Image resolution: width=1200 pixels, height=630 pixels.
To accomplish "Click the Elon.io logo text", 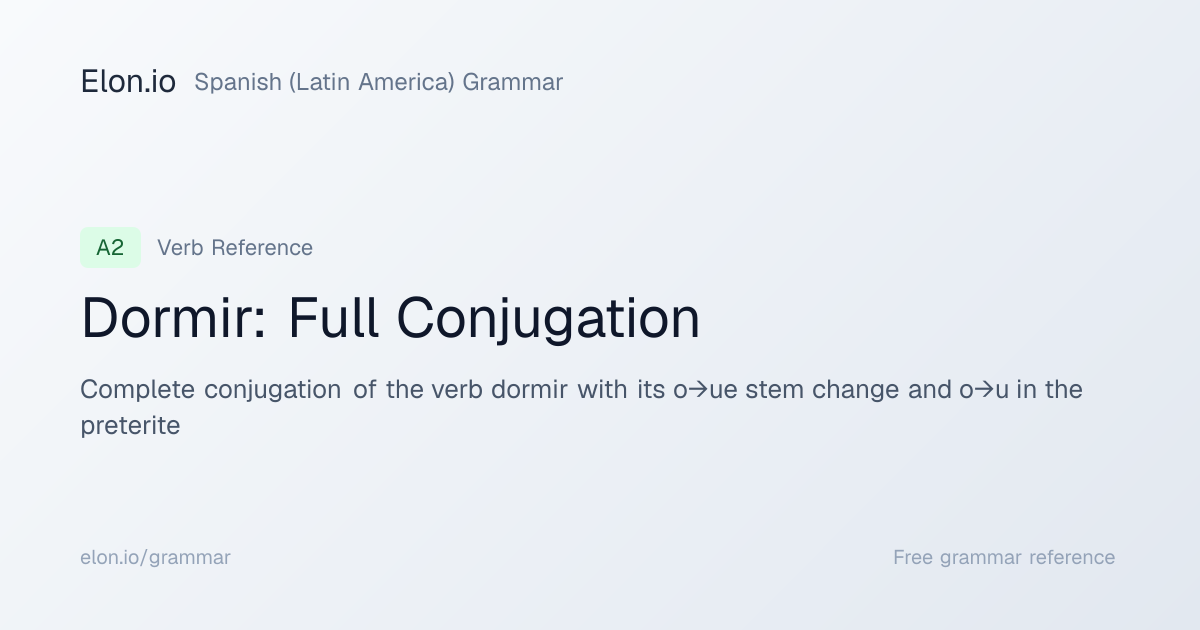I will 128,82.
